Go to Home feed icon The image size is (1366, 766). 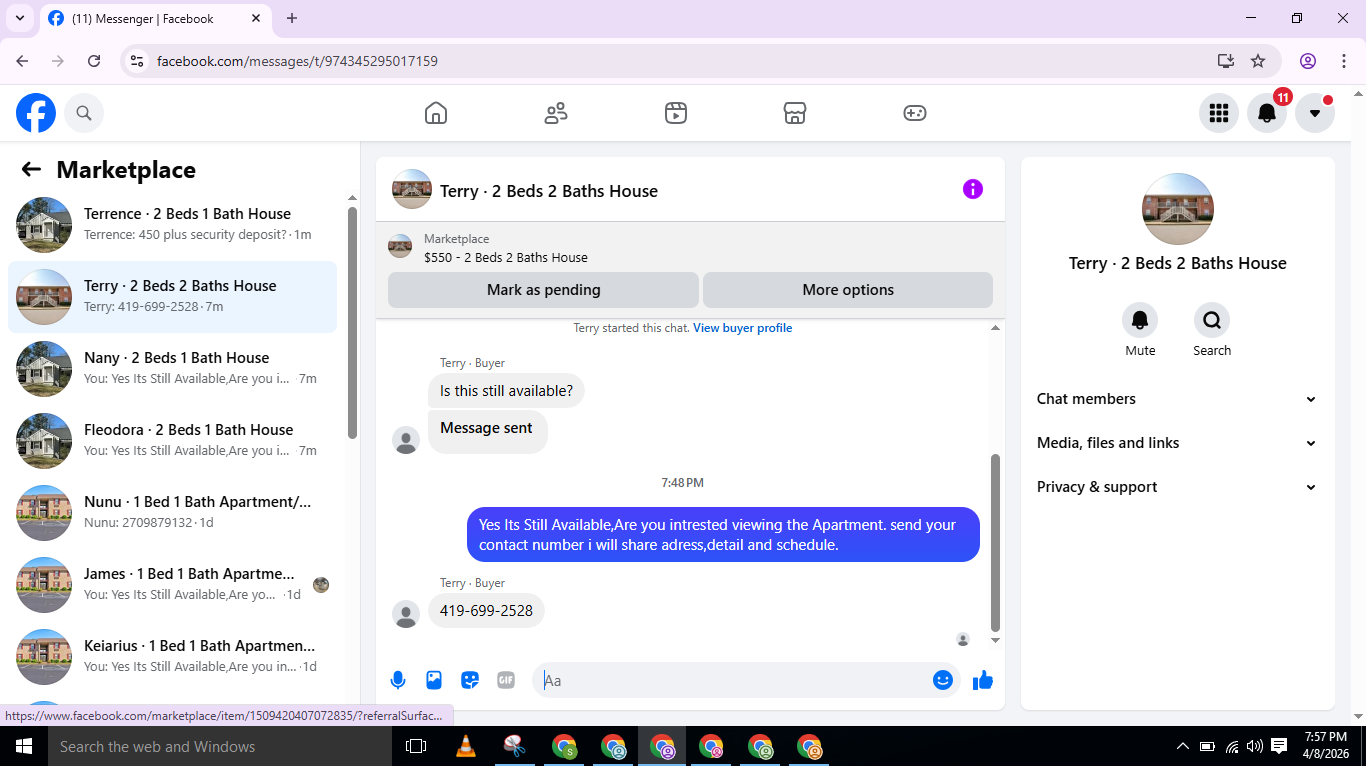tap(436, 113)
